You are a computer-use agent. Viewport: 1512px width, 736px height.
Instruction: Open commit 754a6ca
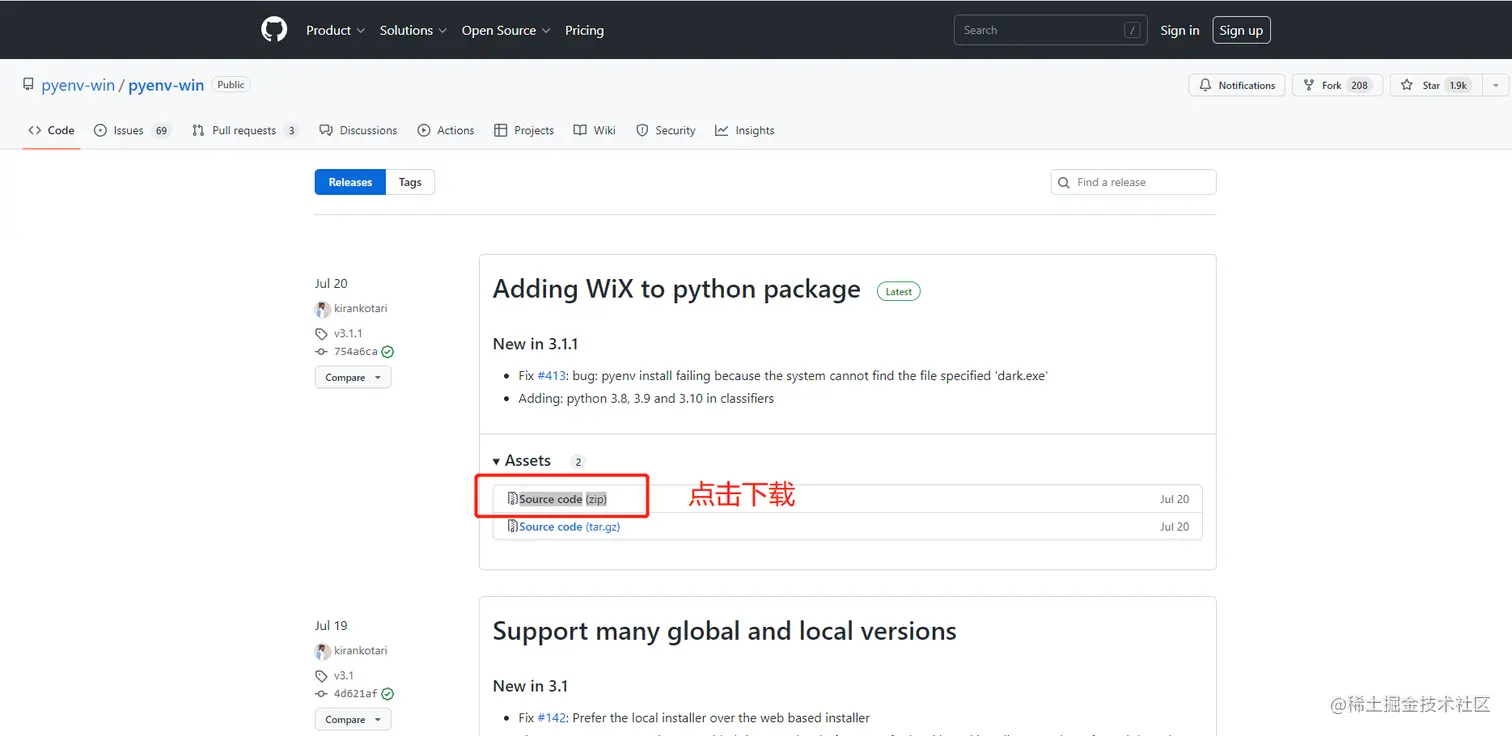coord(356,352)
